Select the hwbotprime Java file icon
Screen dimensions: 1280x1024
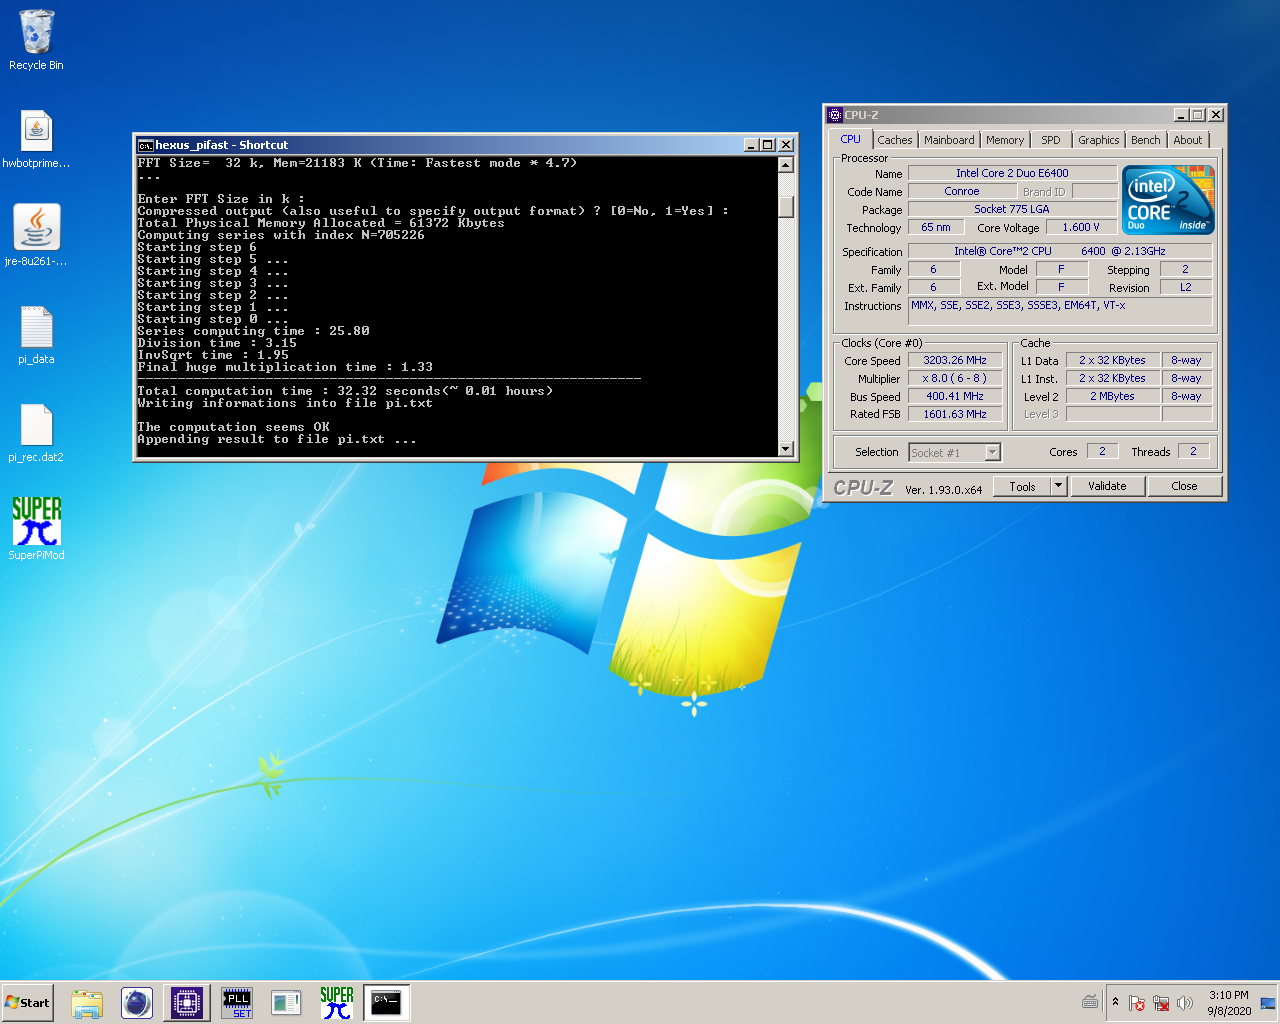coord(36,139)
